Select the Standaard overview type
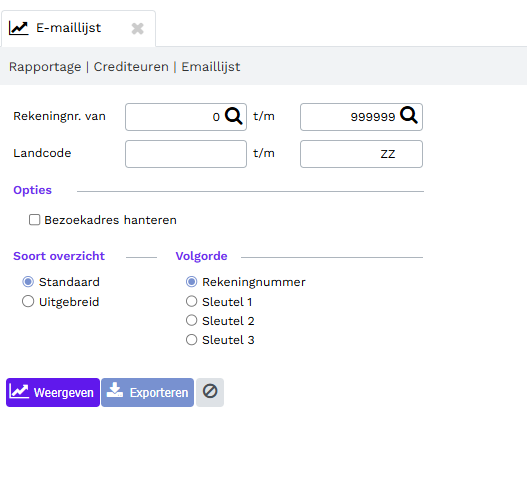Viewport: 527px width, 504px height. coord(28,282)
